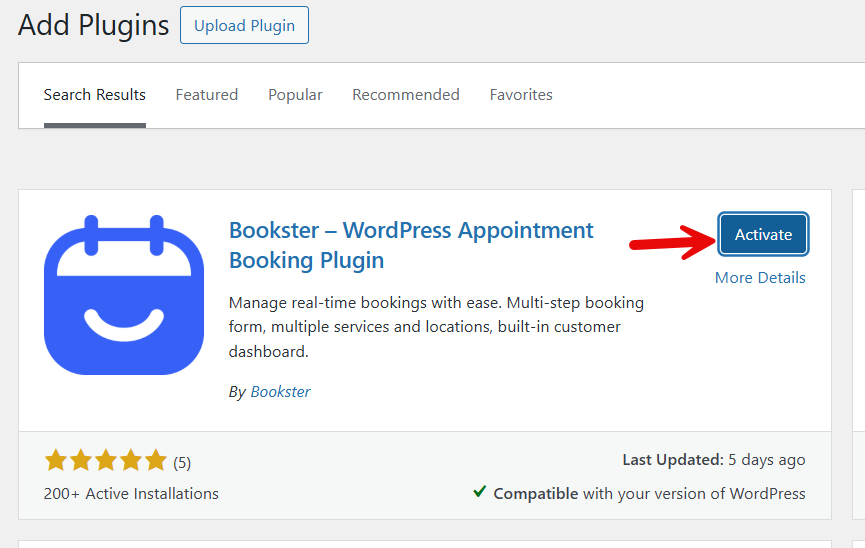This screenshot has height=548, width=865.
Task: Click the Bookster plugin description text
Action: click(436, 327)
